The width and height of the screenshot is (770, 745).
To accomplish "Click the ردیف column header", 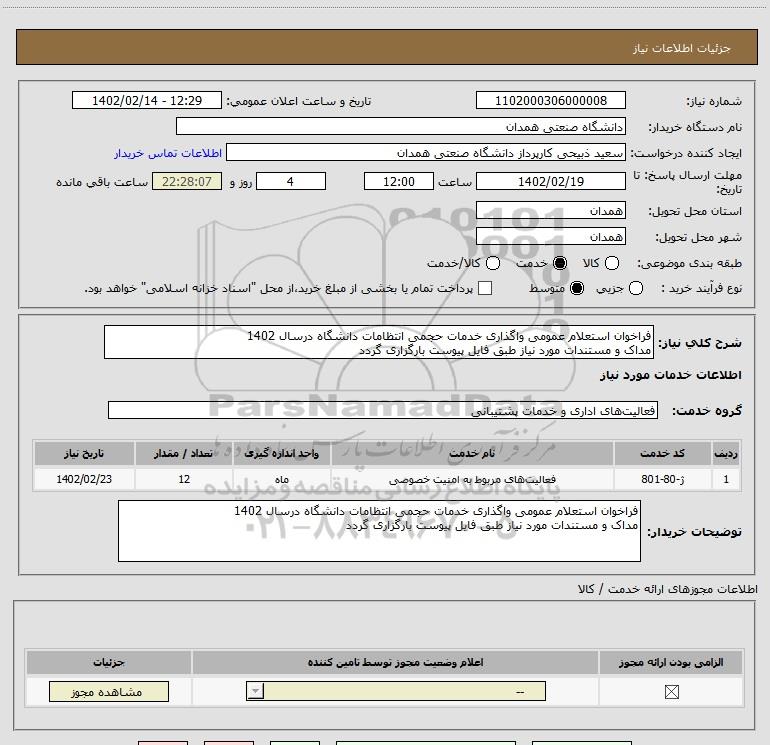I will coord(726,453).
